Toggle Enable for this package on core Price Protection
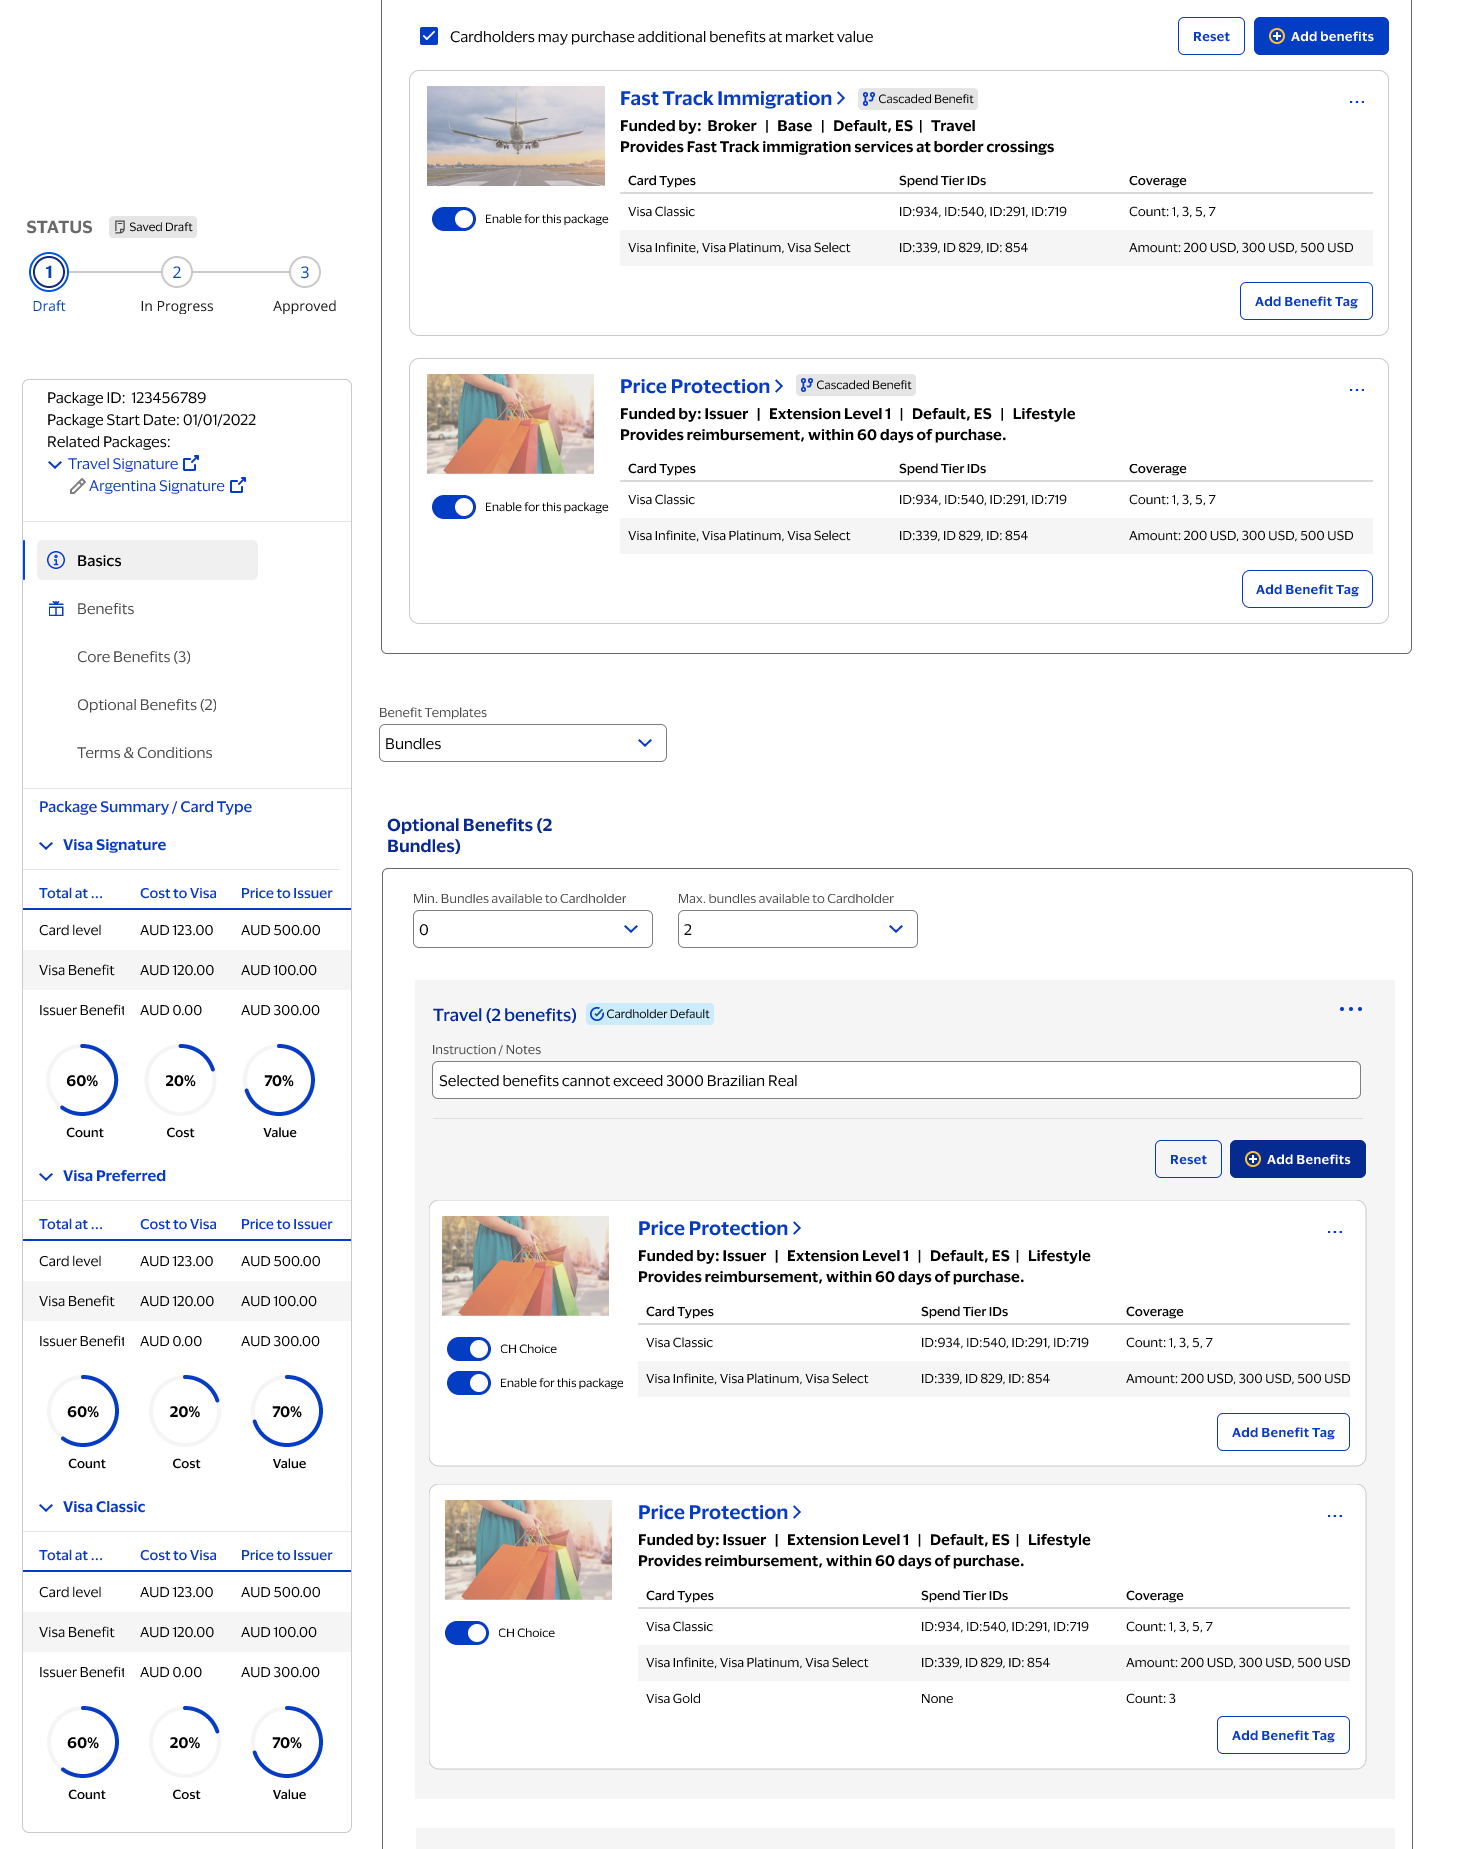The width and height of the screenshot is (1461, 1849). point(454,507)
